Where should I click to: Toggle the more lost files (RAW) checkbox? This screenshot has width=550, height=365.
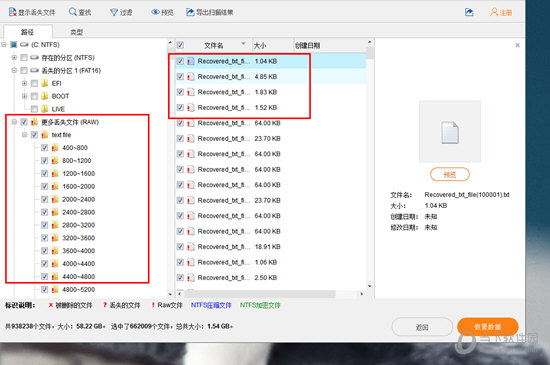click(x=24, y=122)
